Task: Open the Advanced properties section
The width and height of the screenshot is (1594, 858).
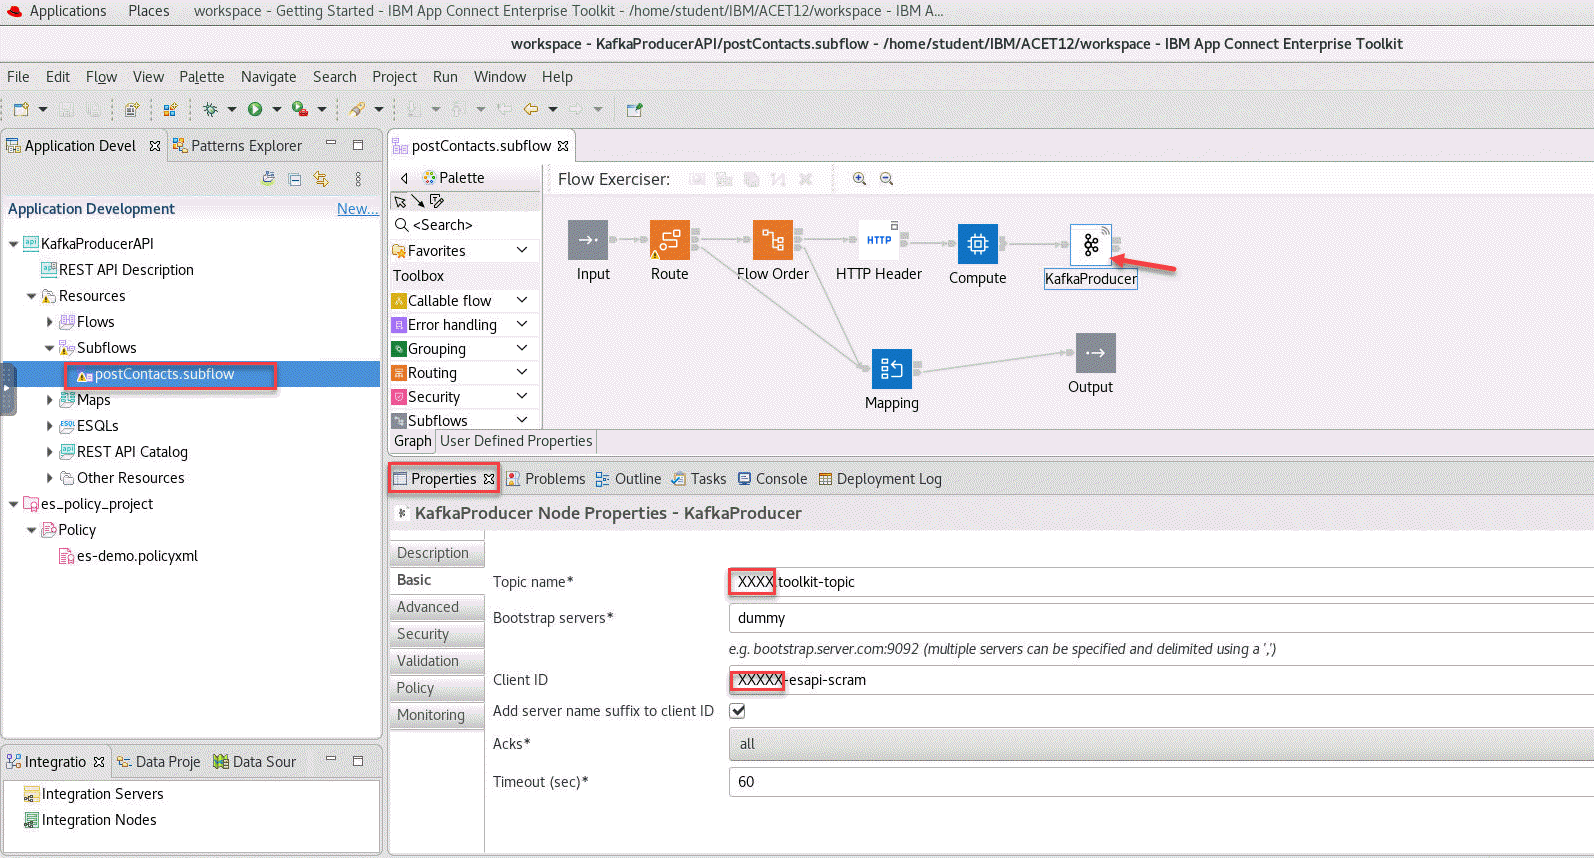Action: (428, 607)
